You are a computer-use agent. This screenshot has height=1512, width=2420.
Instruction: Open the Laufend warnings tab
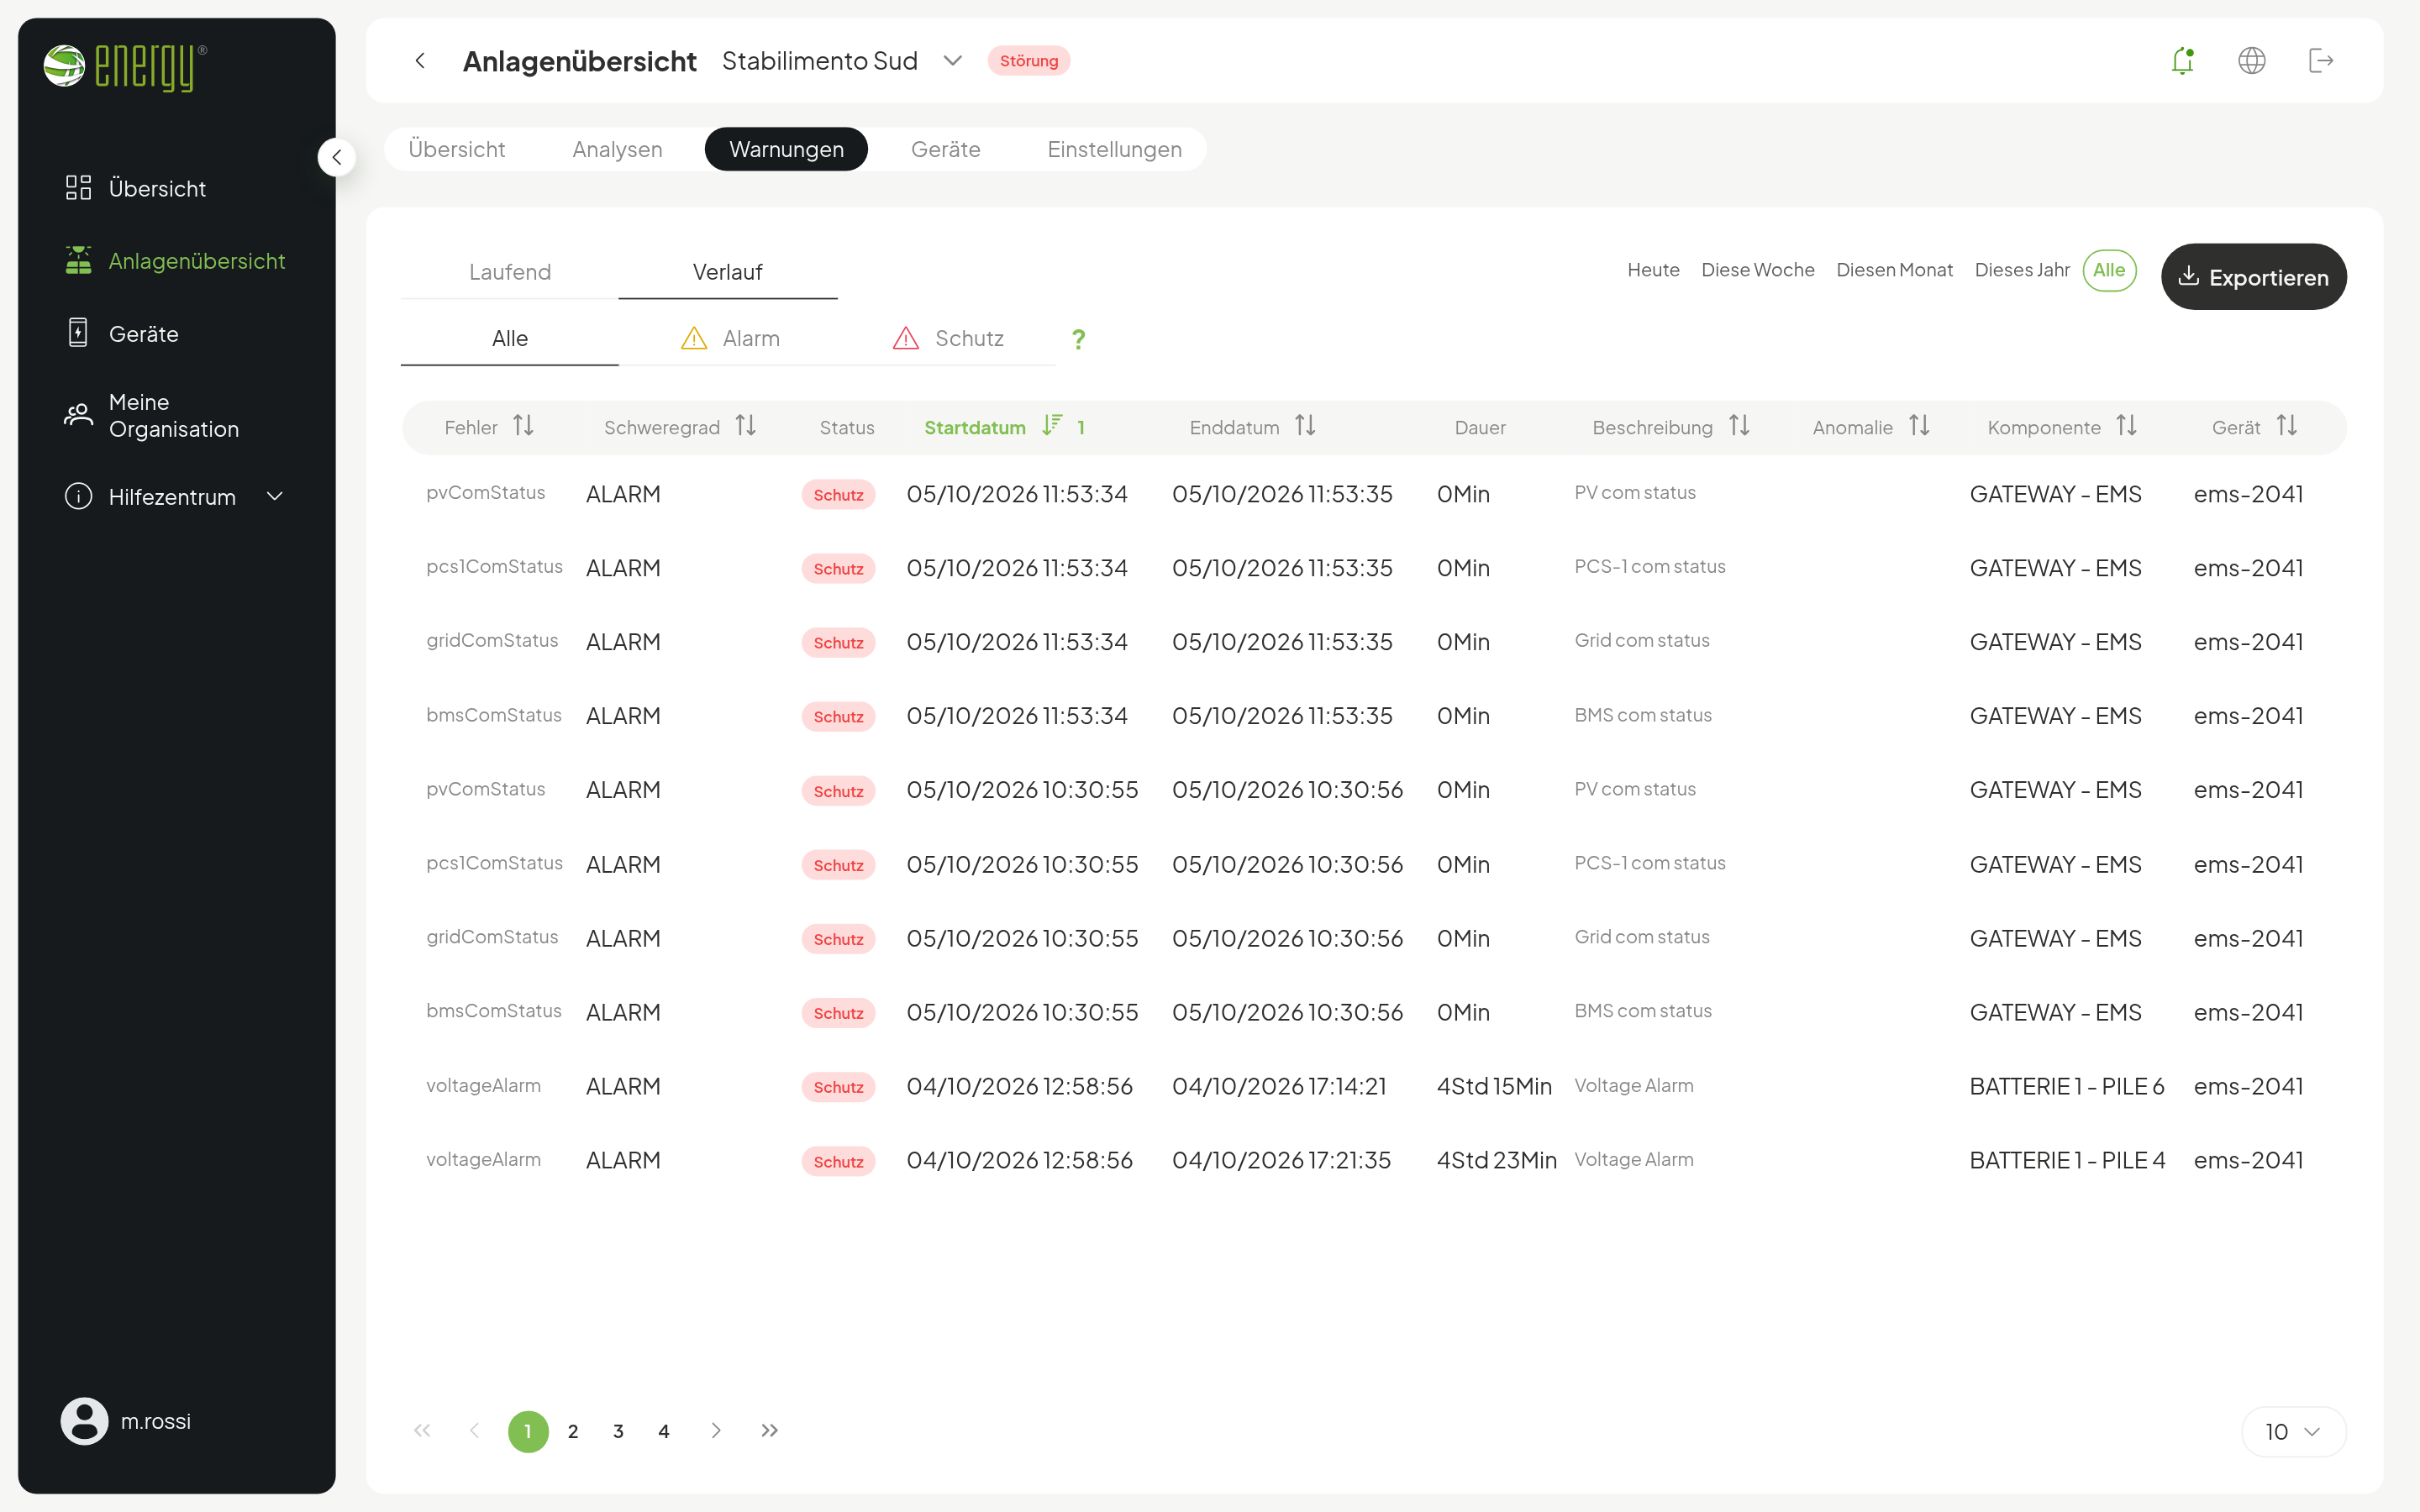point(510,272)
